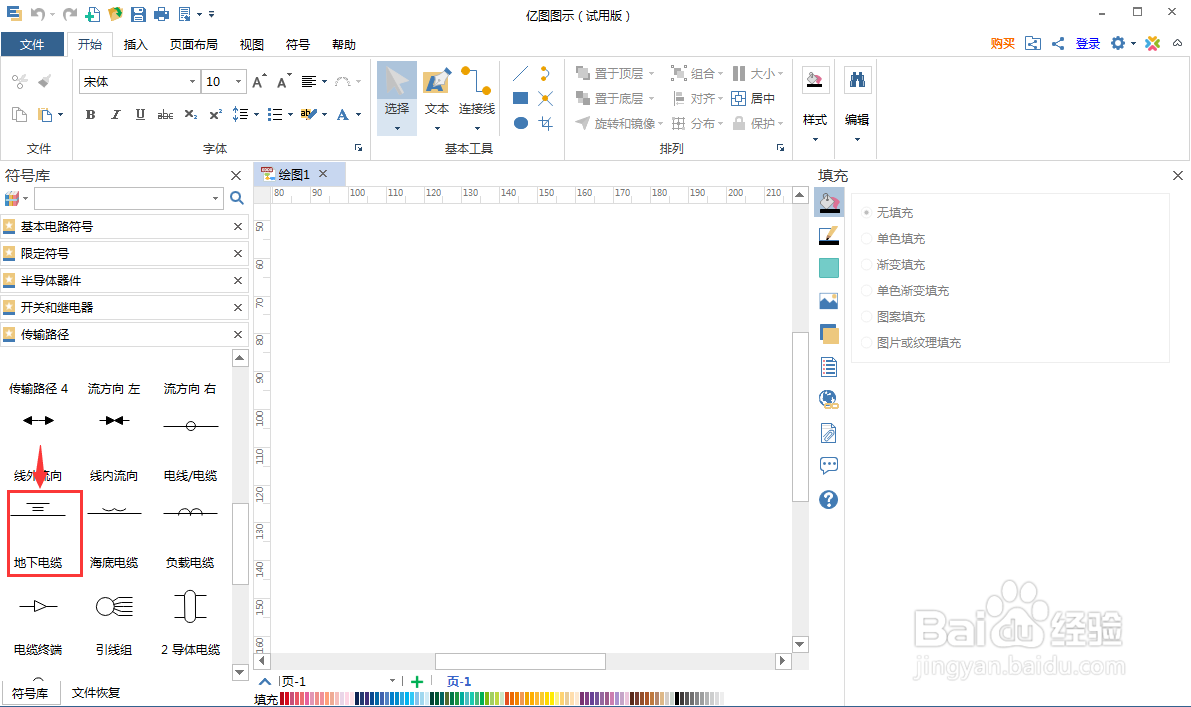Close the 绘图1 document tab

pos(323,174)
